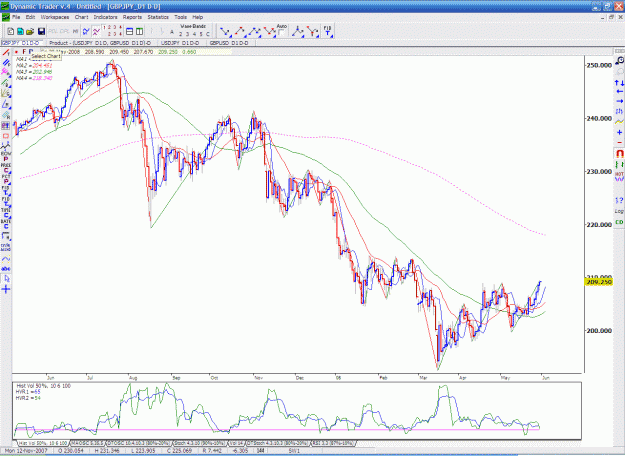Switch to the USDJPY D1 chart tab
This screenshot has width=625, height=456.
pos(180,43)
